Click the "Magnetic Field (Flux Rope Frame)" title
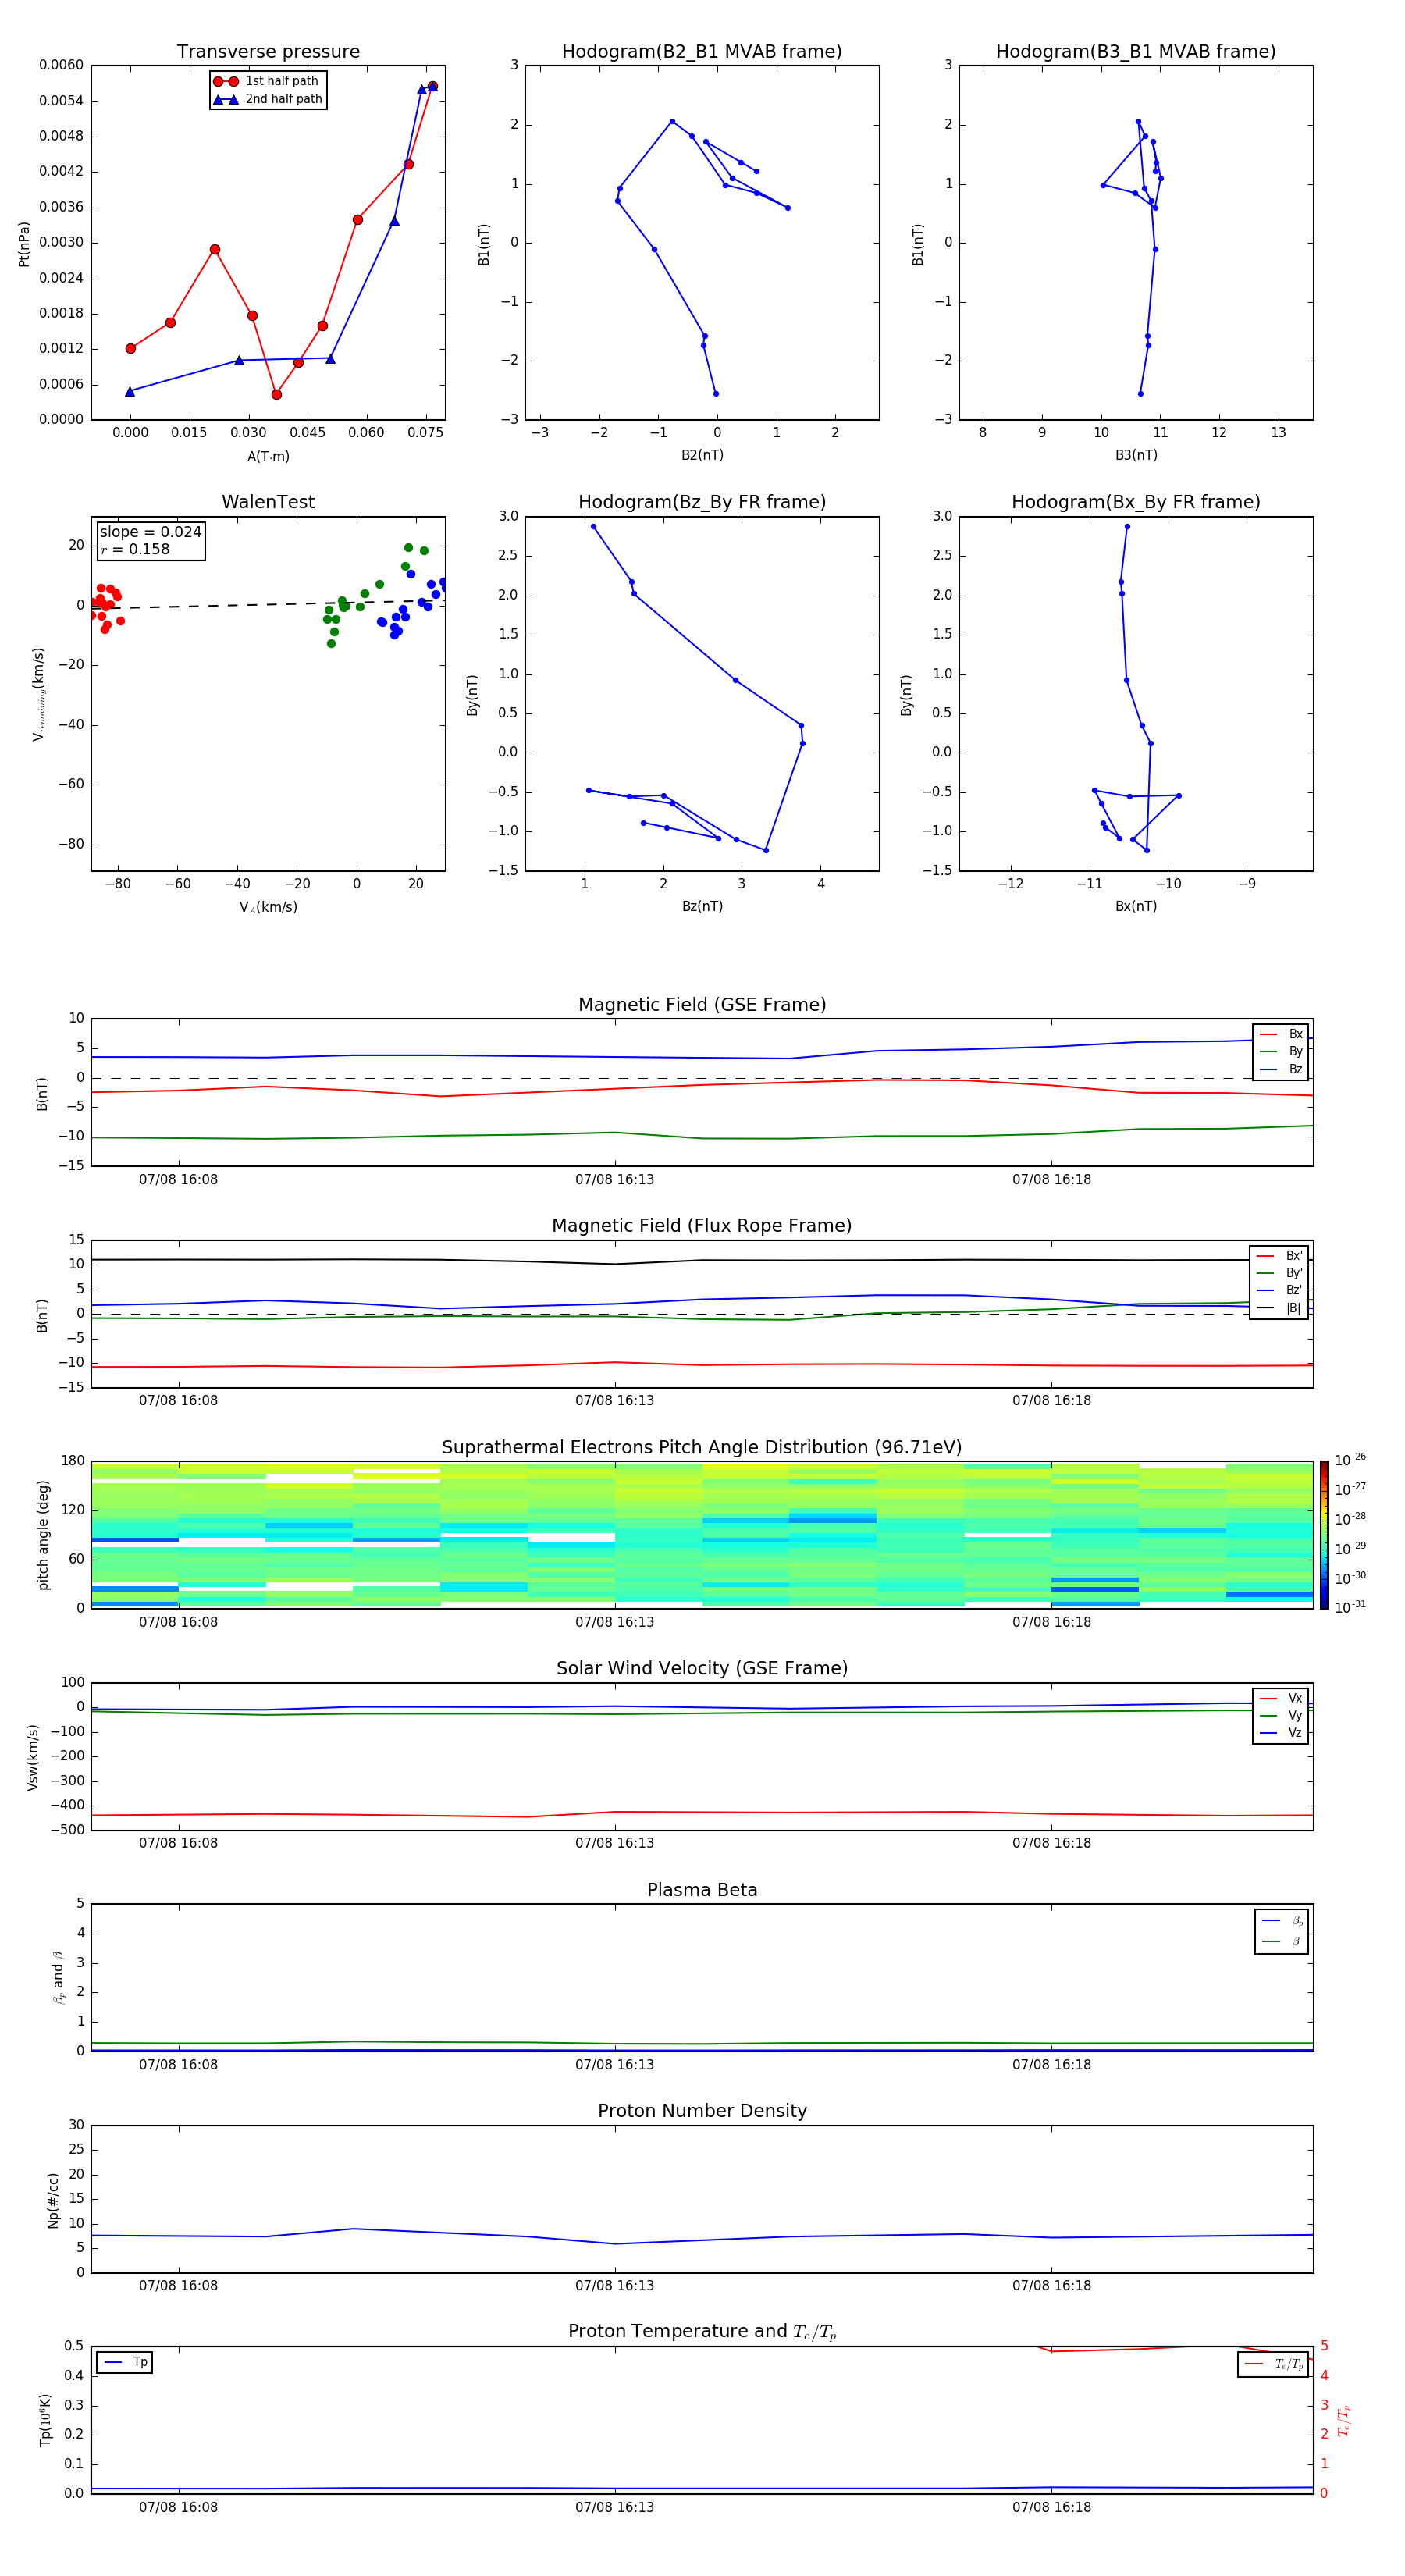 (702, 1225)
